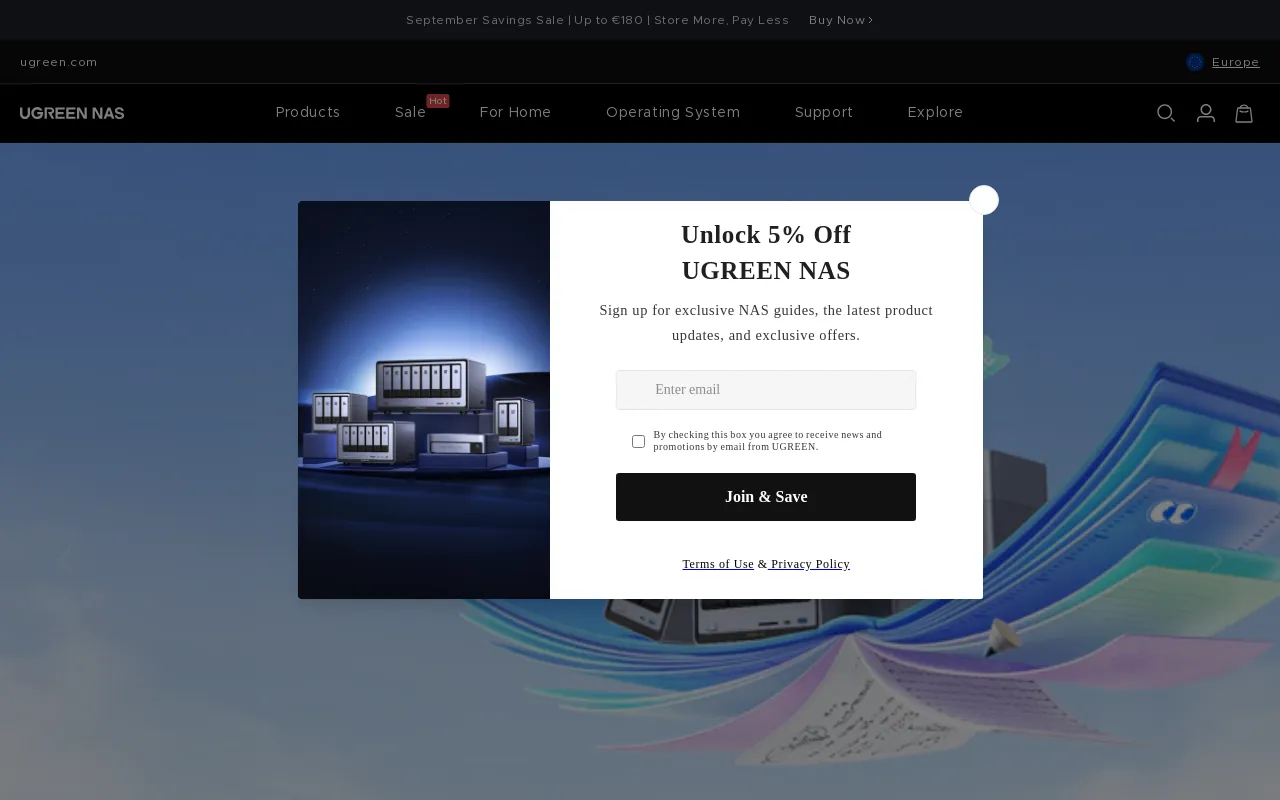Open the Terms of Use link
Image resolution: width=1280 pixels, height=800 pixels.
click(x=718, y=564)
